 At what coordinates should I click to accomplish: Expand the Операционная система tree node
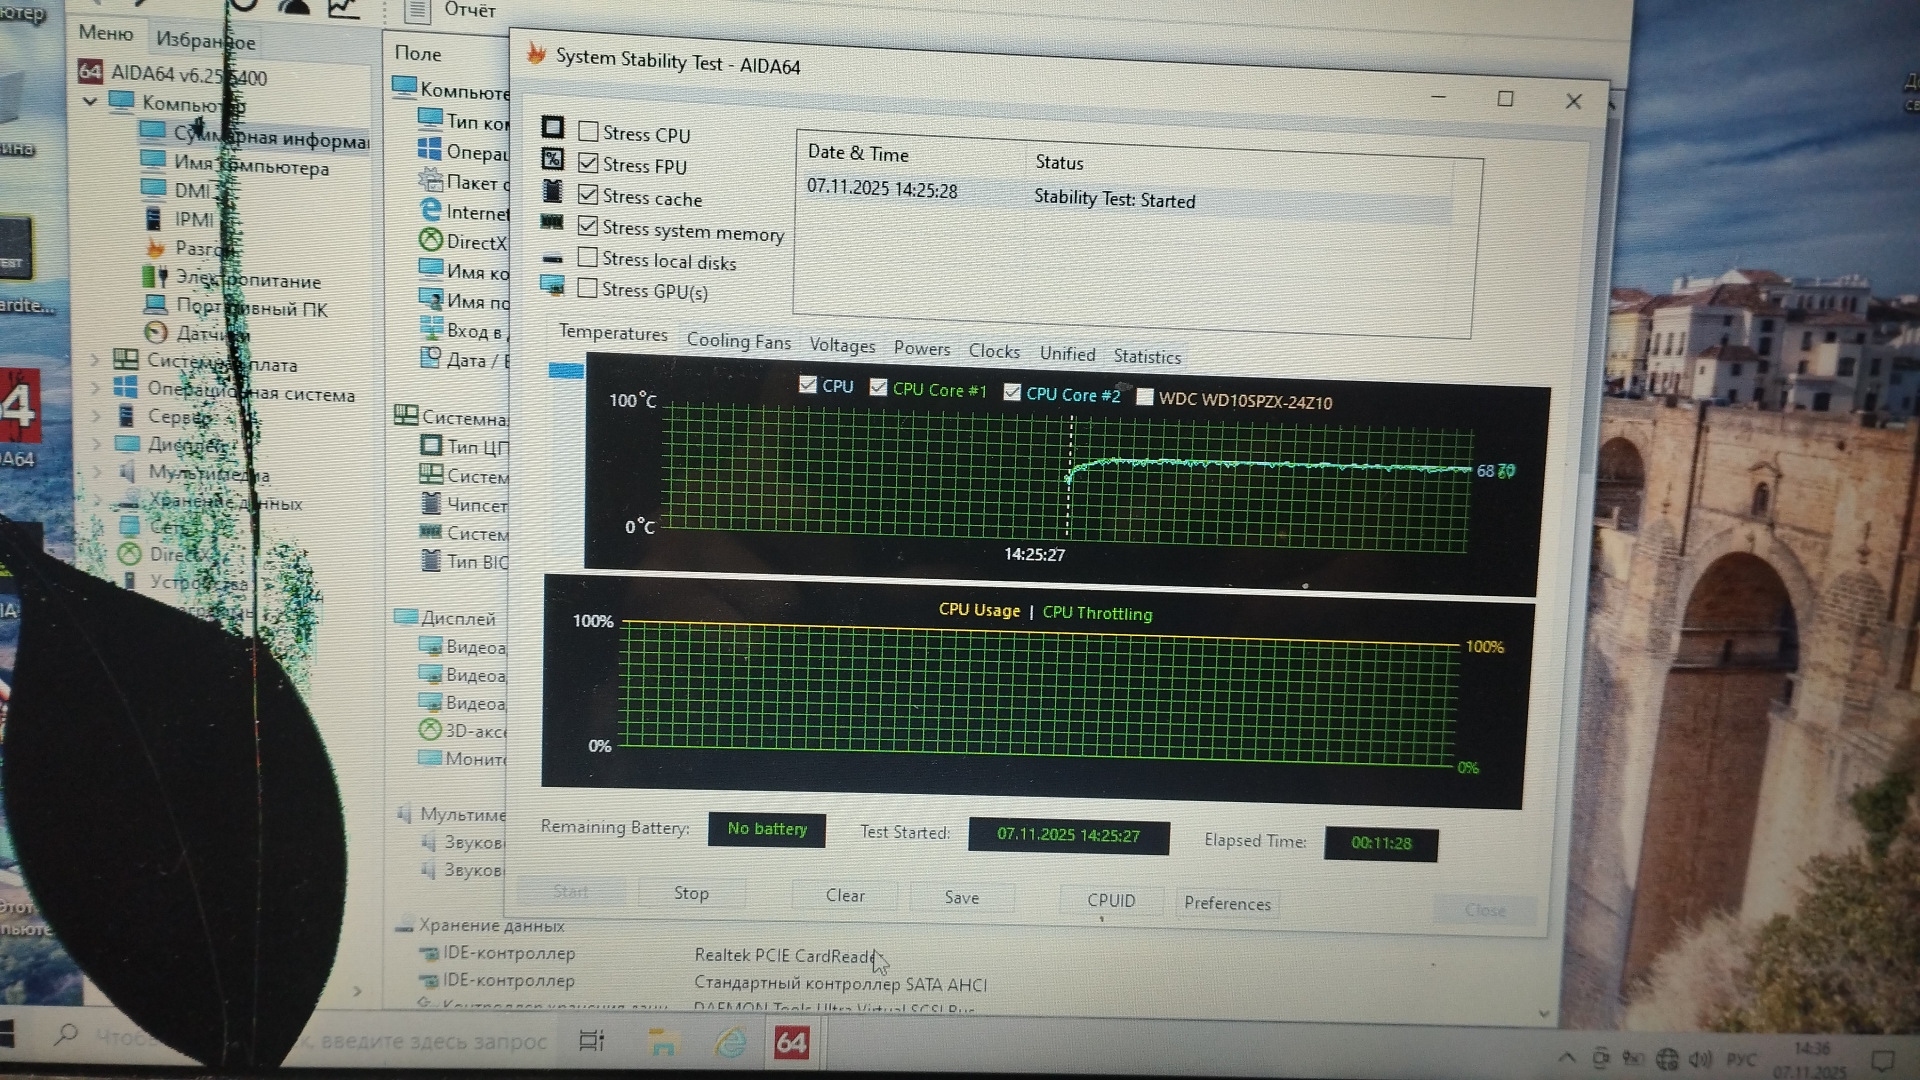point(96,386)
